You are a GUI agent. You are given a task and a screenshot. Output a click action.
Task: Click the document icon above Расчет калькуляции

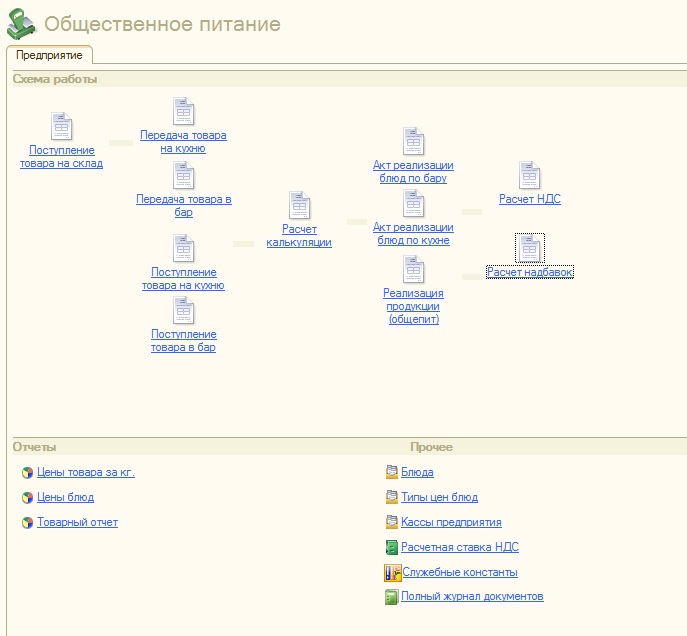299,206
